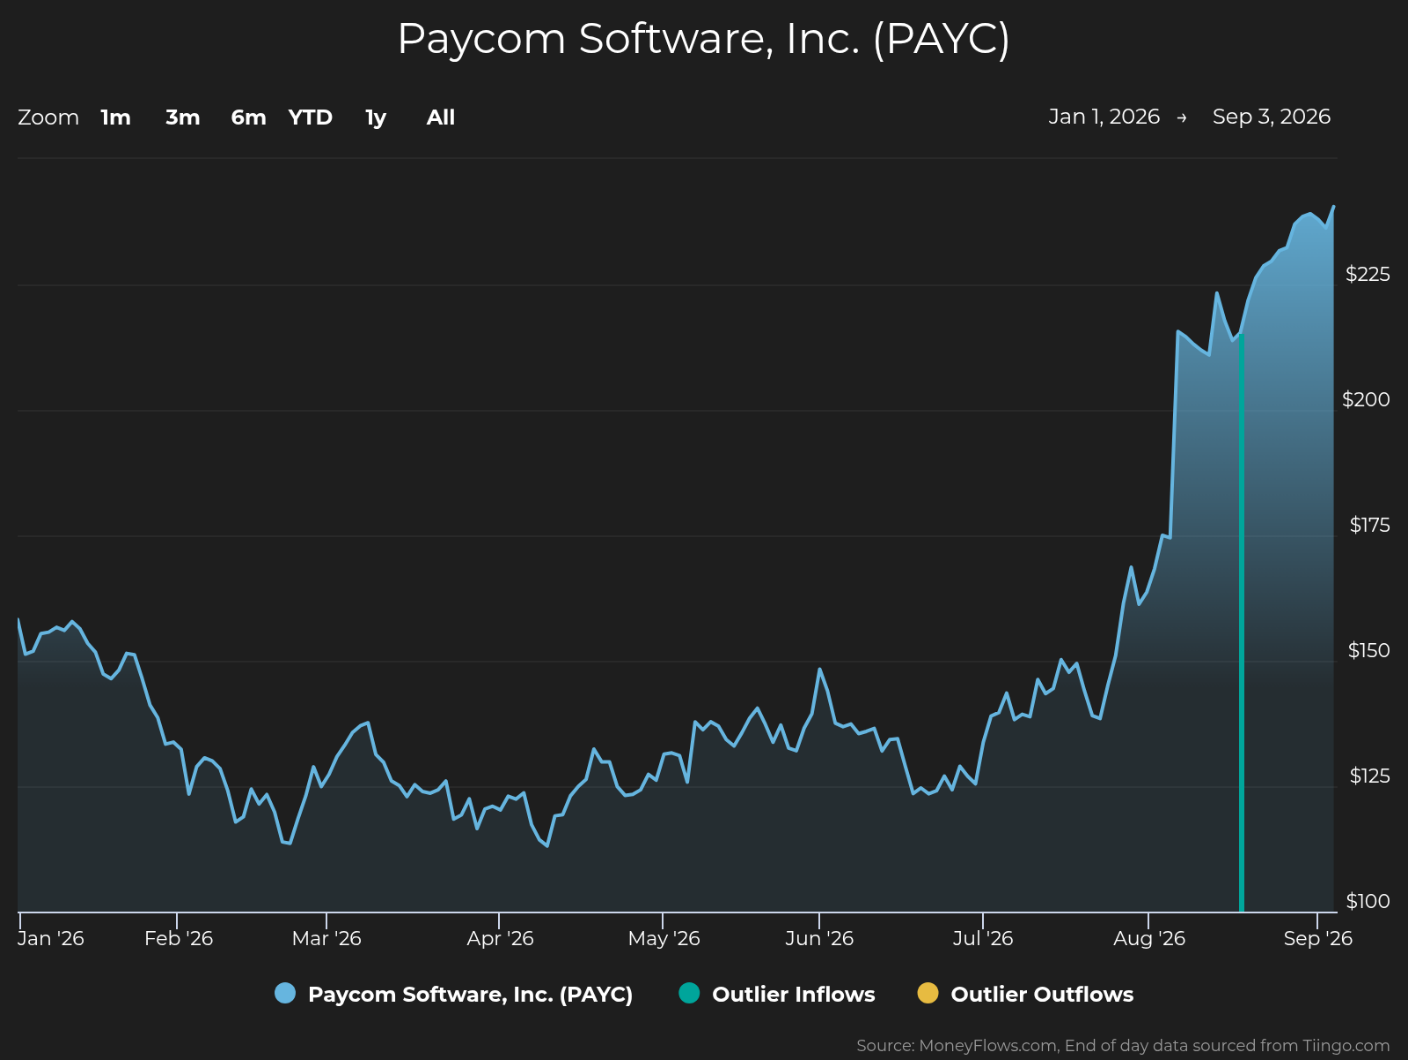This screenshot has height=1060, width=1408.
Task: Click the Apr '26 axis label
Action: pyautogui.click(x=500, y=938)
